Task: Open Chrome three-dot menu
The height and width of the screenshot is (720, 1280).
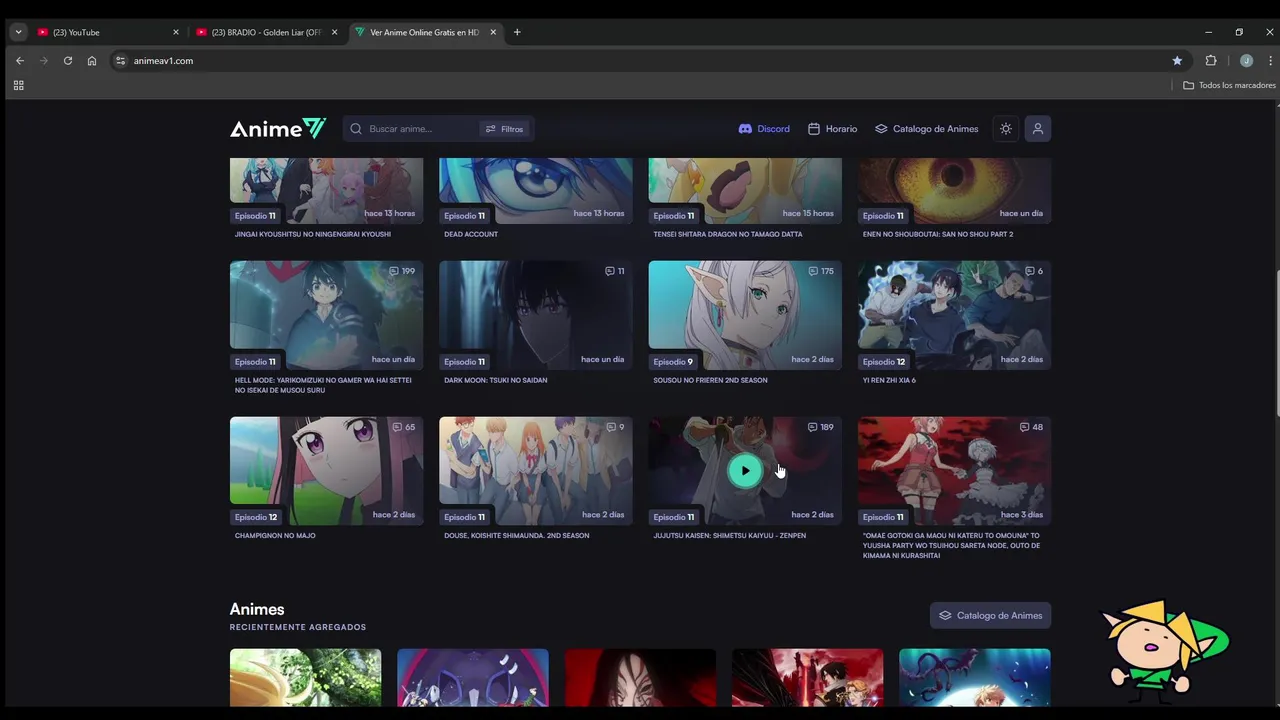Action: point(1270,60)
